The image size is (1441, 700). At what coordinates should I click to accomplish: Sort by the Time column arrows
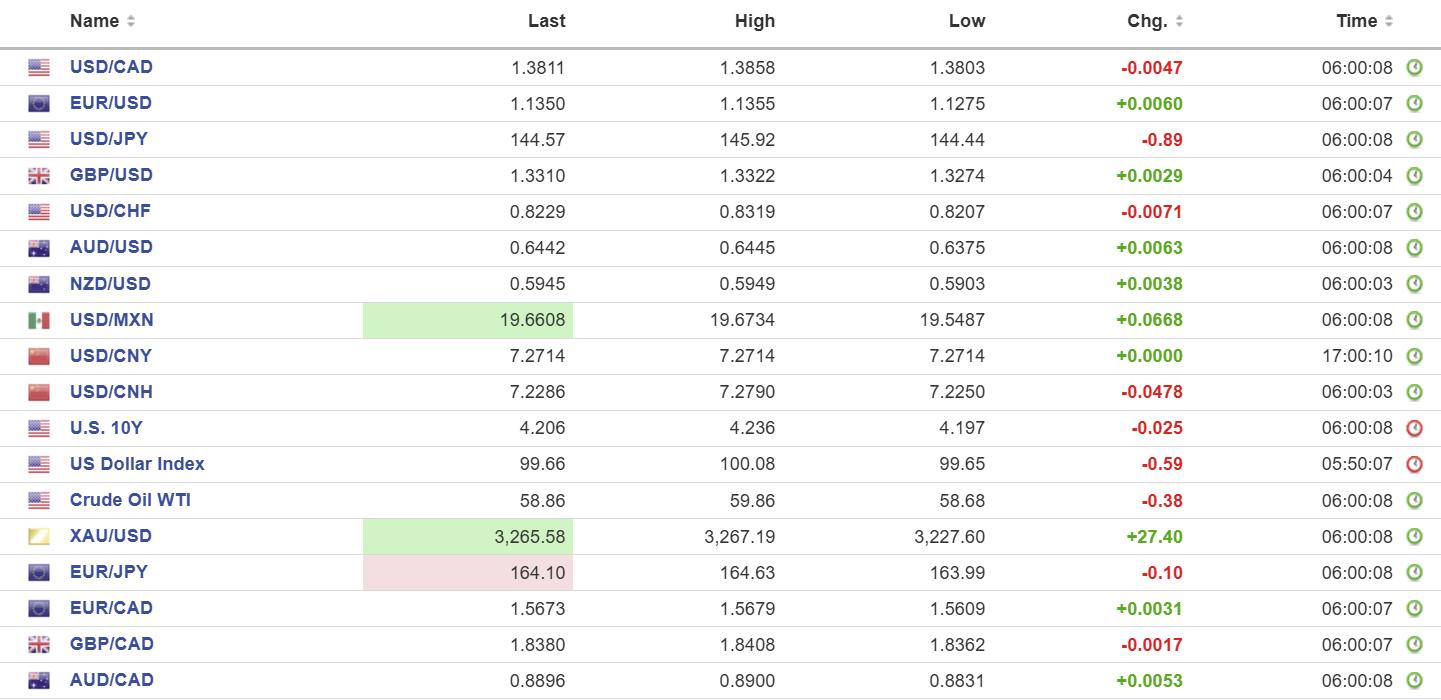[x=1389, y=22]
